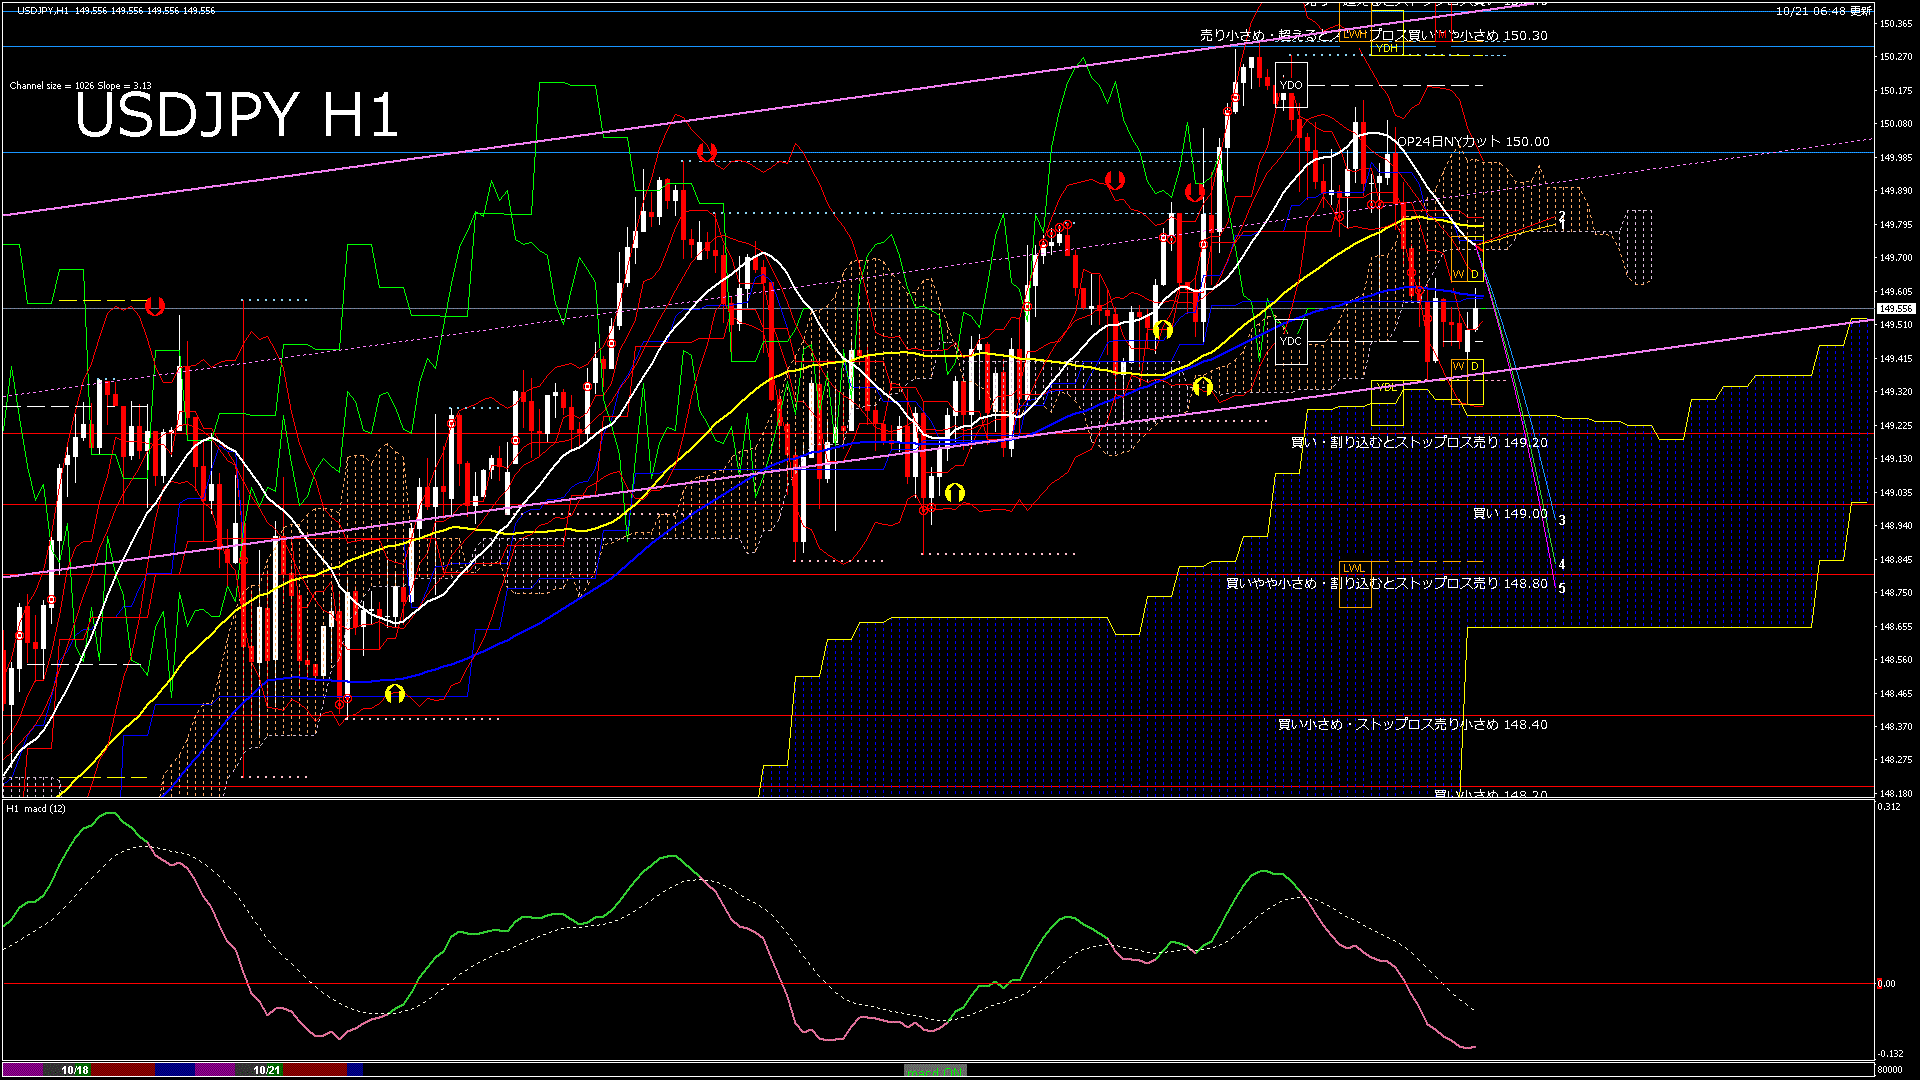Select the OP24日NYカット 150.00 label
This screenshot has height=1080, width=1920.
(1472, 142)
